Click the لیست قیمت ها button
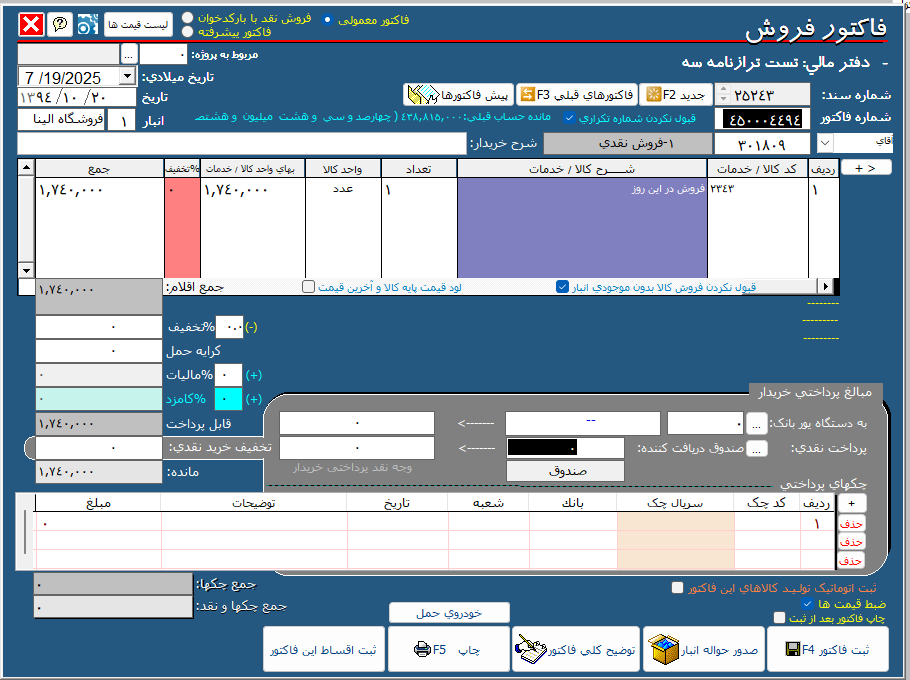 pyautogui.click(x=138, y=23)
